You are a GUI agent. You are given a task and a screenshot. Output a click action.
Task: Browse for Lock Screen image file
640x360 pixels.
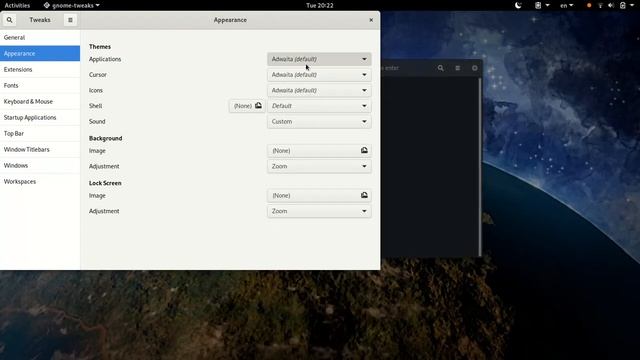(x=364, y=196)
